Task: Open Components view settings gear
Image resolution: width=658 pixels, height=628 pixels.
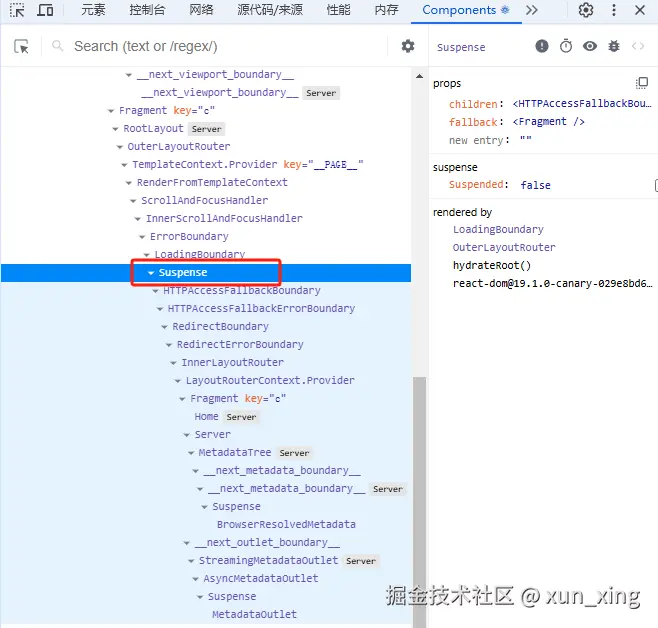Action: click(408, 46)
